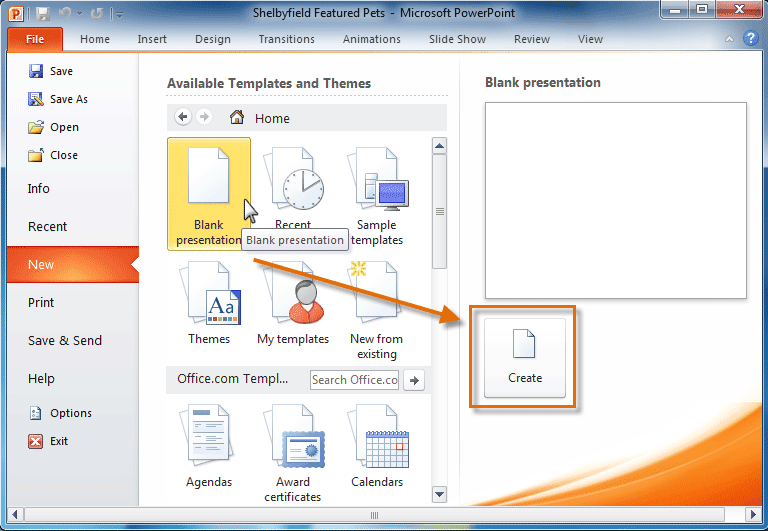This screenshot has height=531, width=768.
Task: Click the Home icon in template navigation
Action: pos(237,118)
